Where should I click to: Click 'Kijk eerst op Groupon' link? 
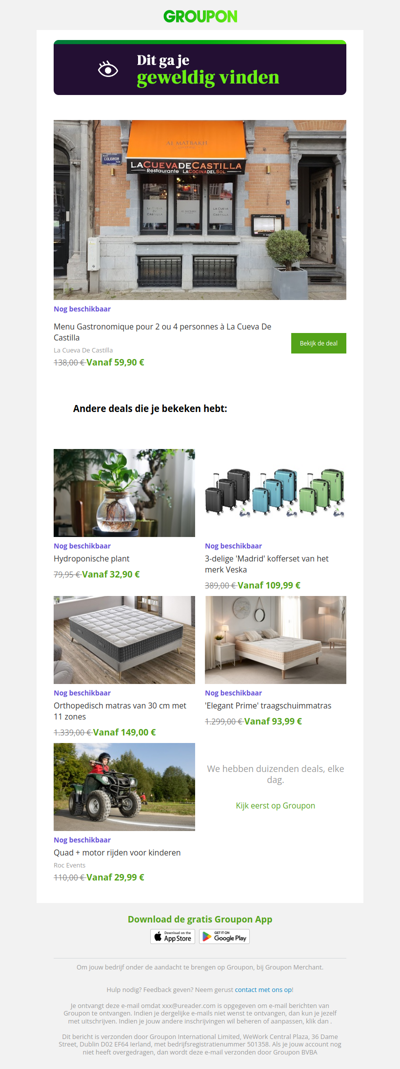275,805
